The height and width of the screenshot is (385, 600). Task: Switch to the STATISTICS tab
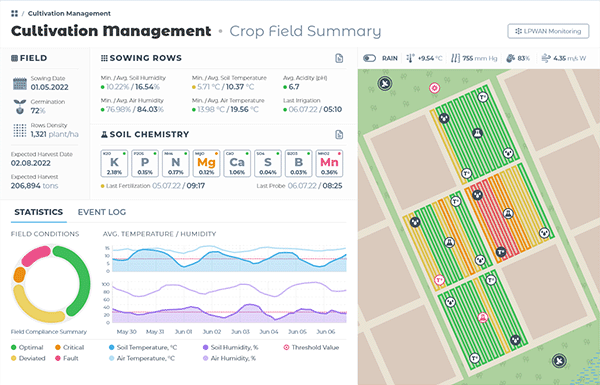click(39, 212)
